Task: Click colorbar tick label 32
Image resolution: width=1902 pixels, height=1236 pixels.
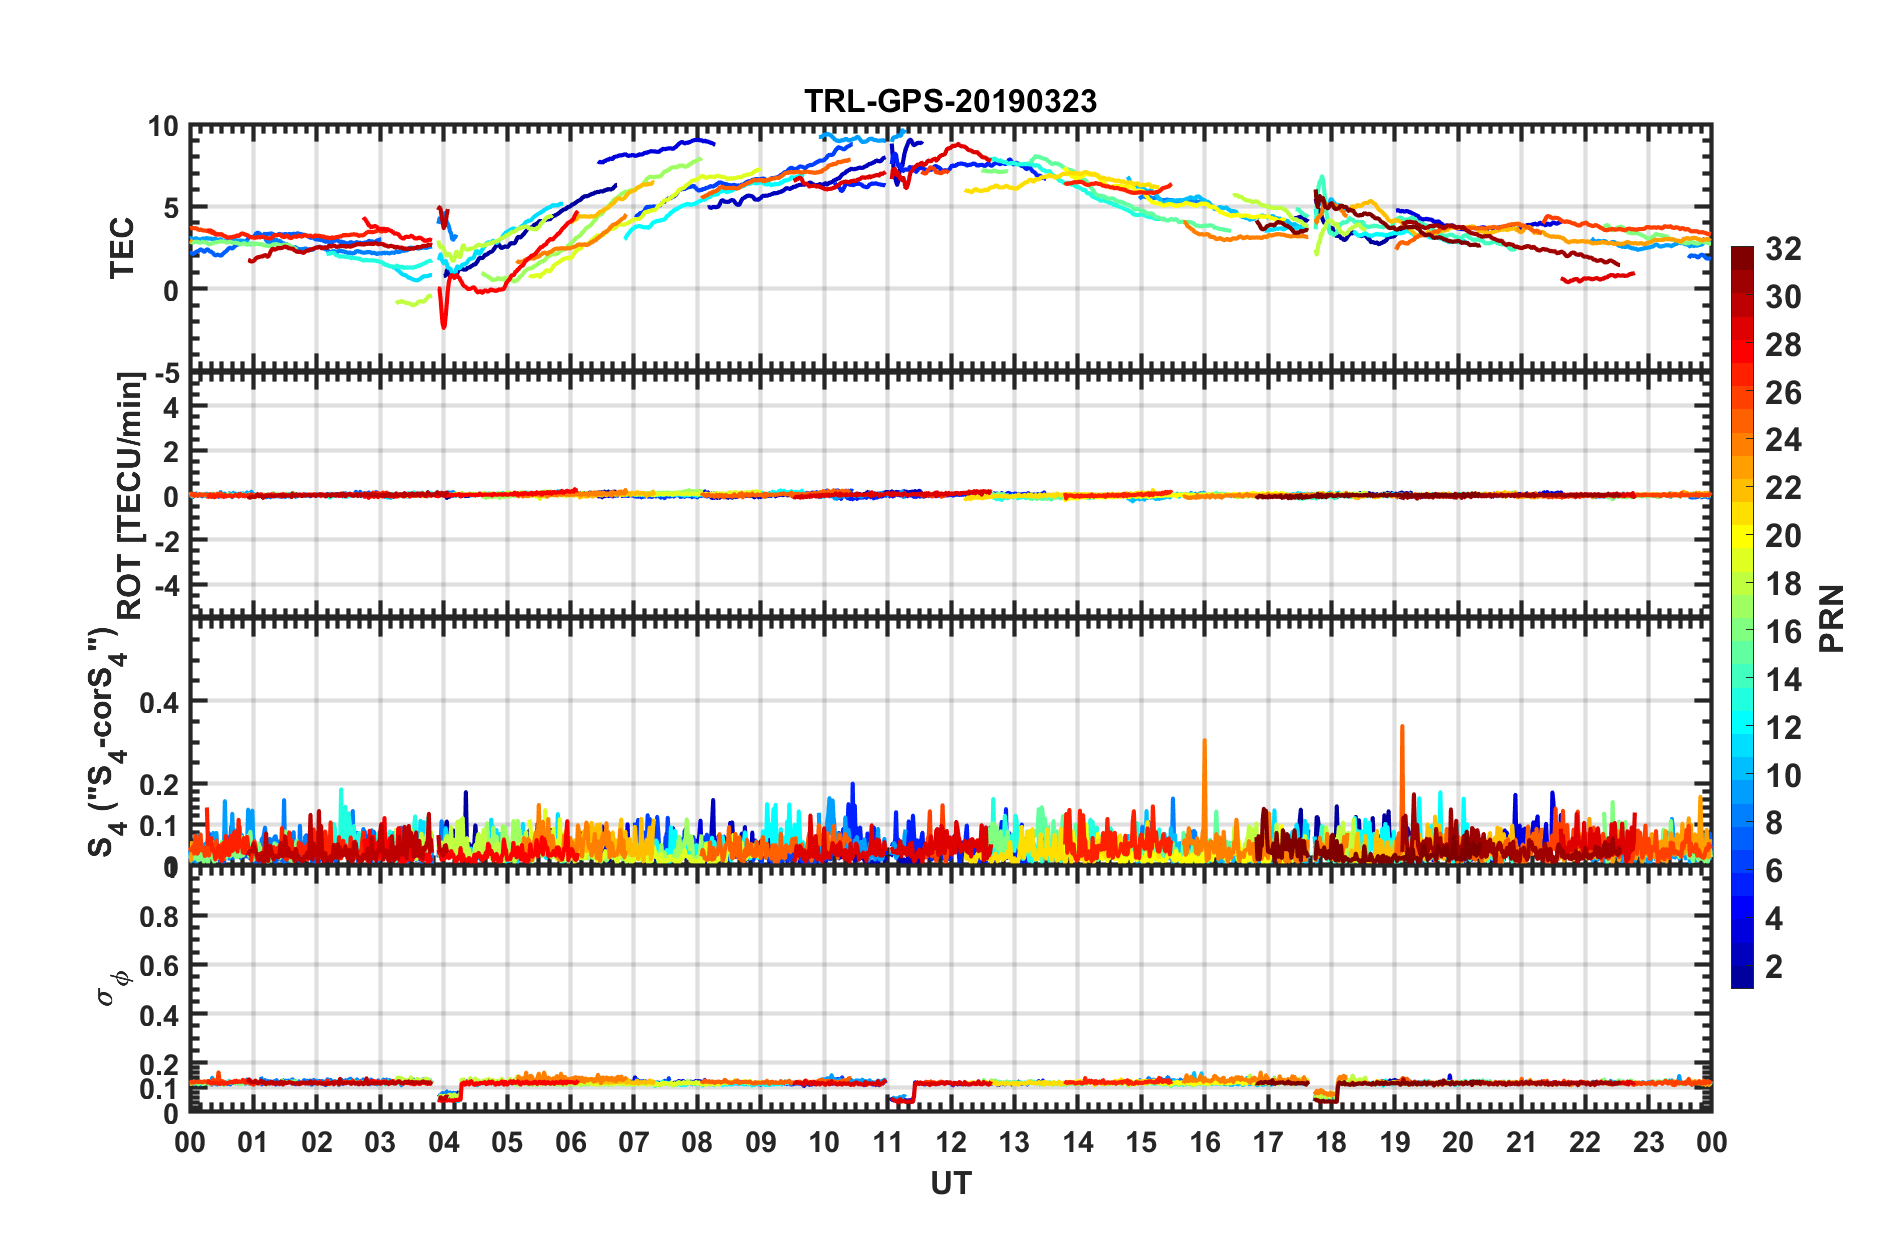Action: (x=1783, y=249)
